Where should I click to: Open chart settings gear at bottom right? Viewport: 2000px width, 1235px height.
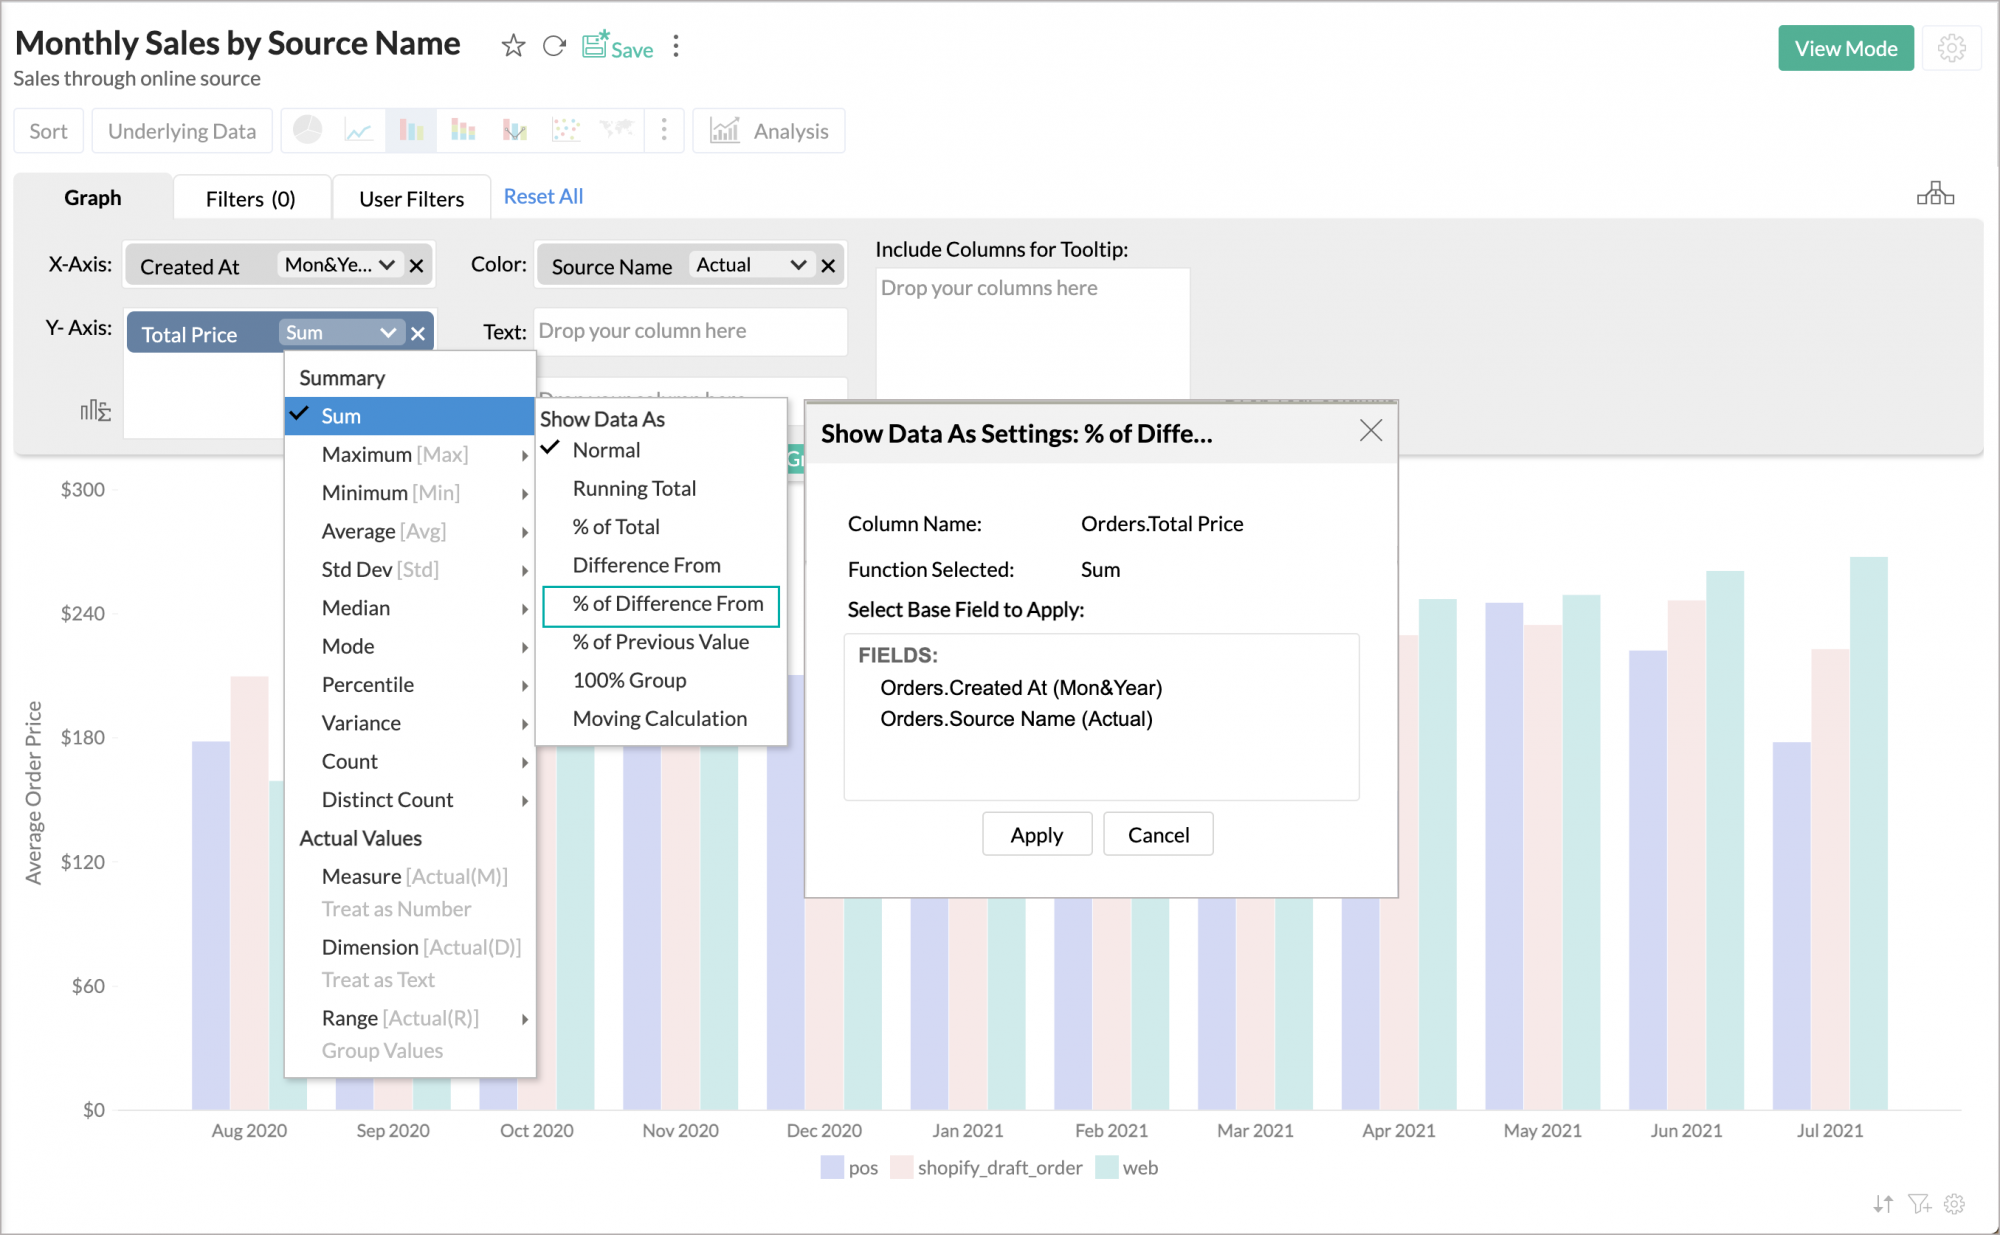[x=1954, y=1204]
